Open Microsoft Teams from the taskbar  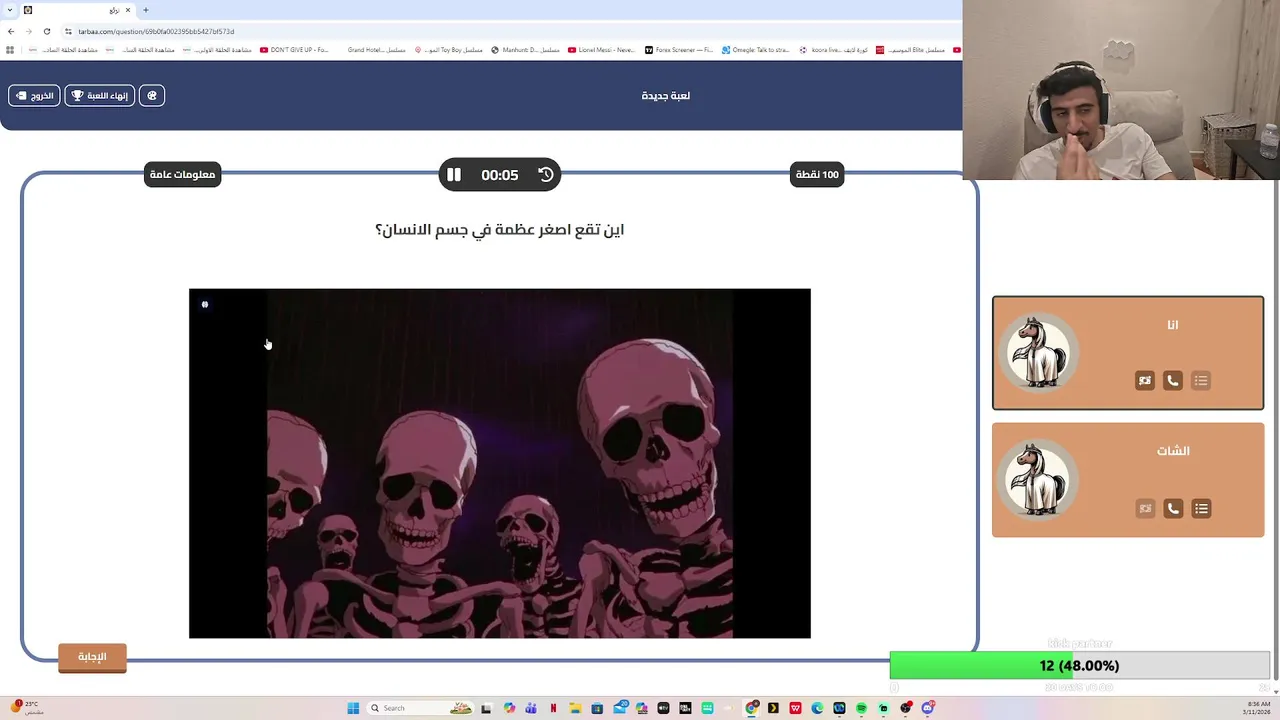(531, 708)
